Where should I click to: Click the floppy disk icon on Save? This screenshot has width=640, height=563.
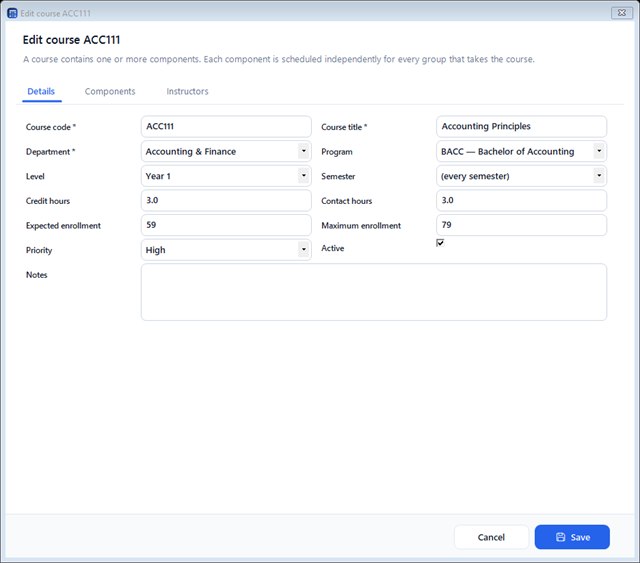point(560,537)
